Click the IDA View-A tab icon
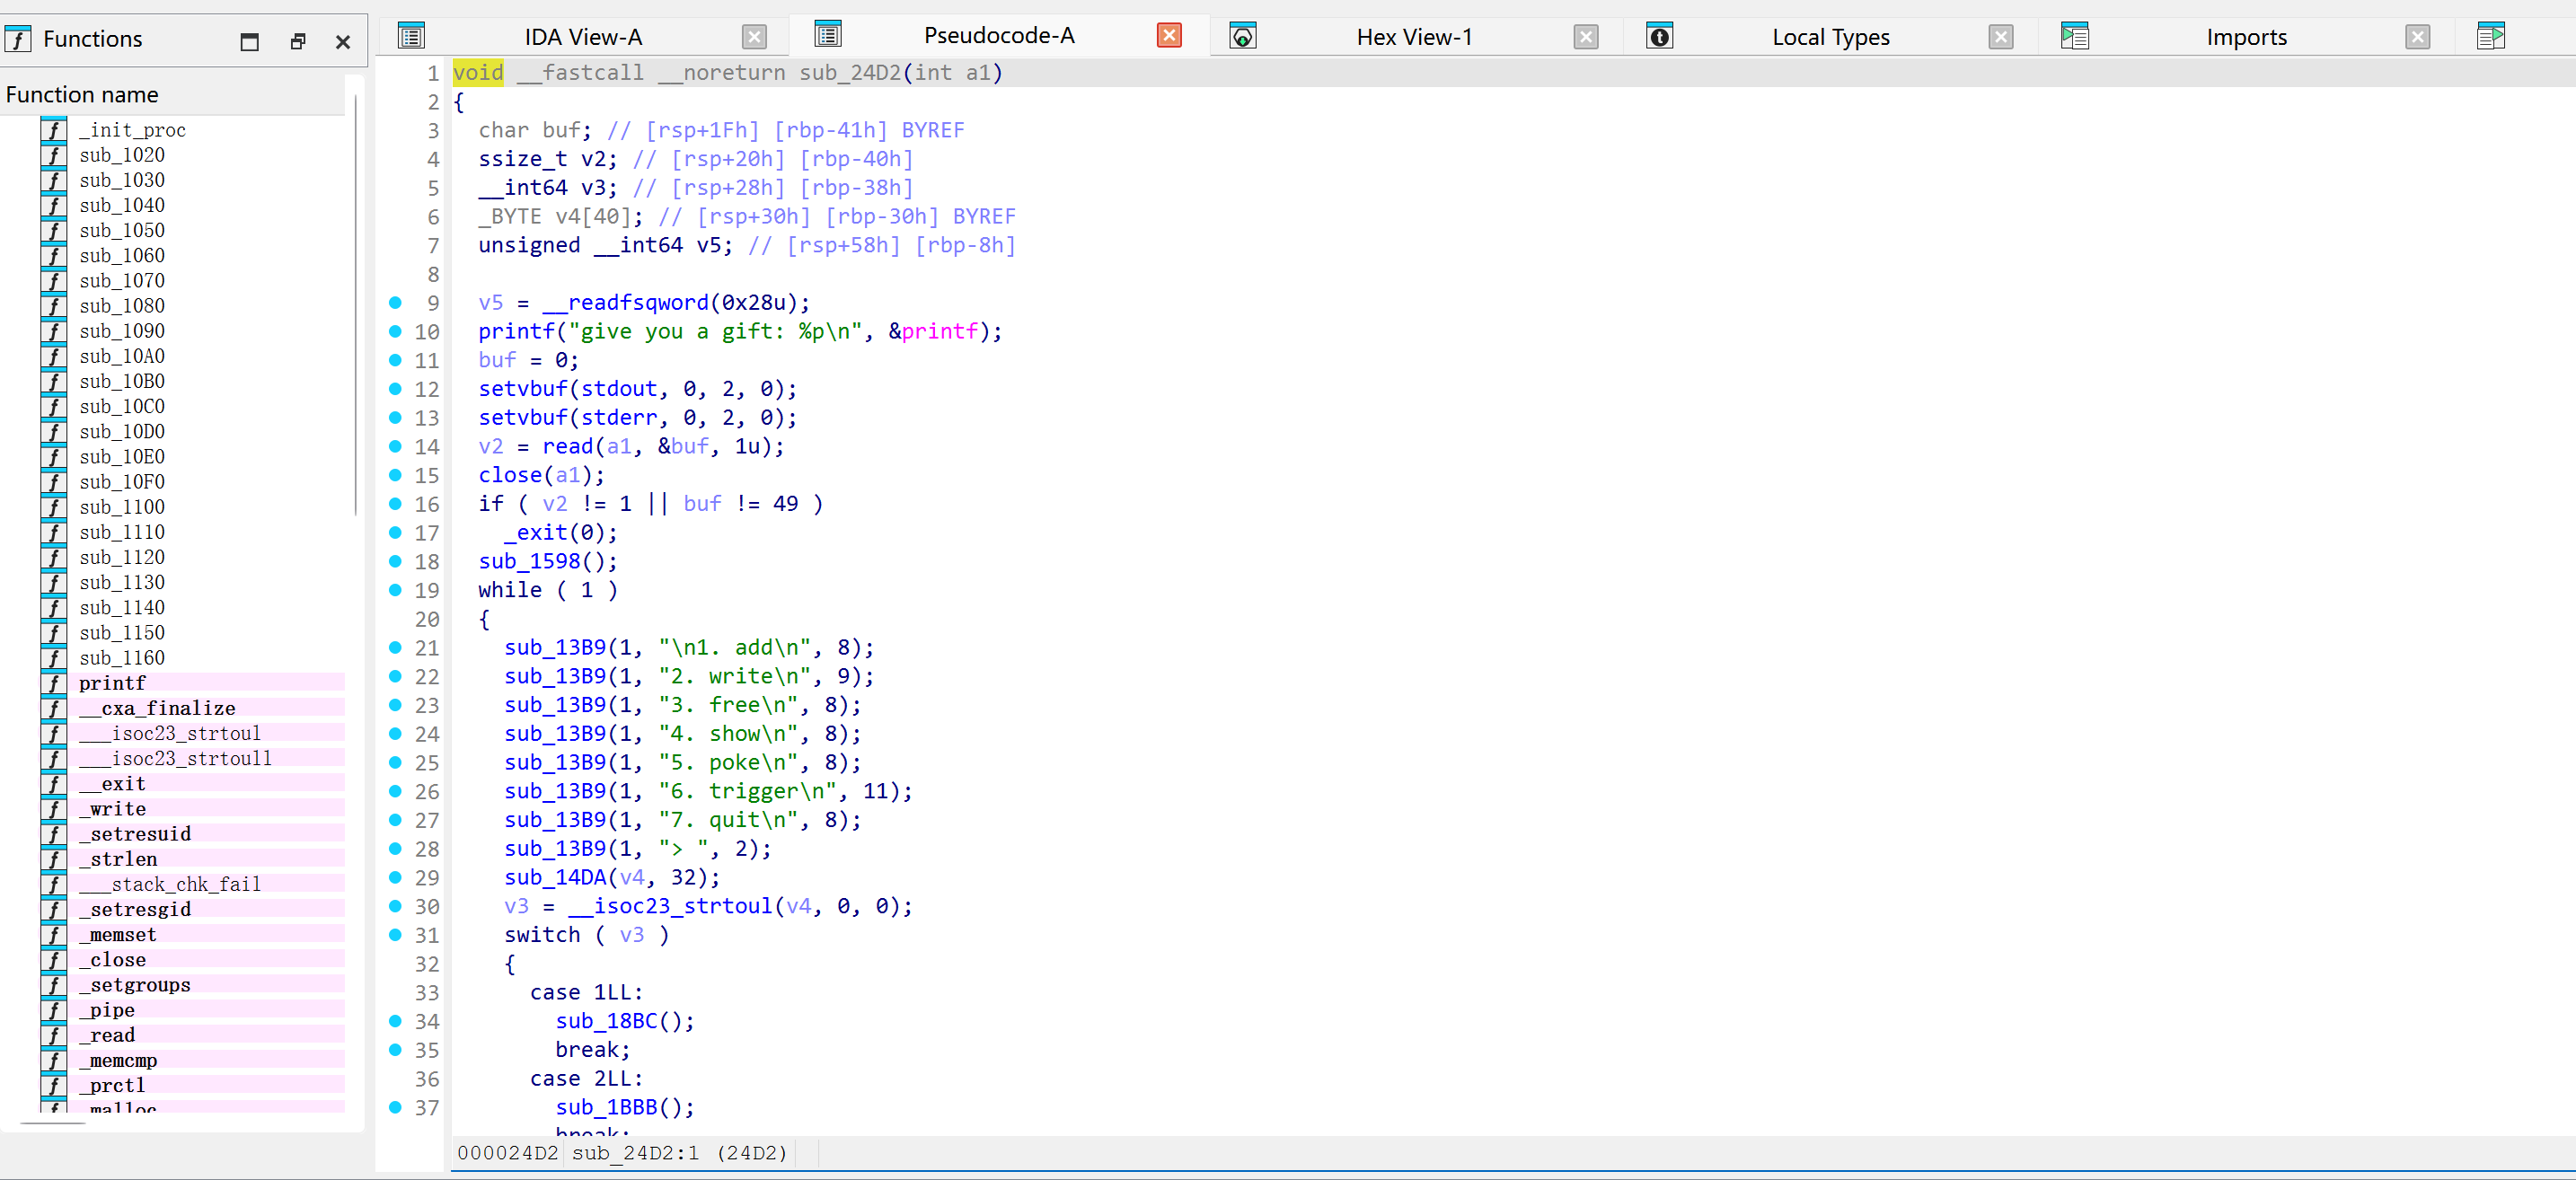The width and height of the screenshot is (2576, 1180). (x=411, y=36)
